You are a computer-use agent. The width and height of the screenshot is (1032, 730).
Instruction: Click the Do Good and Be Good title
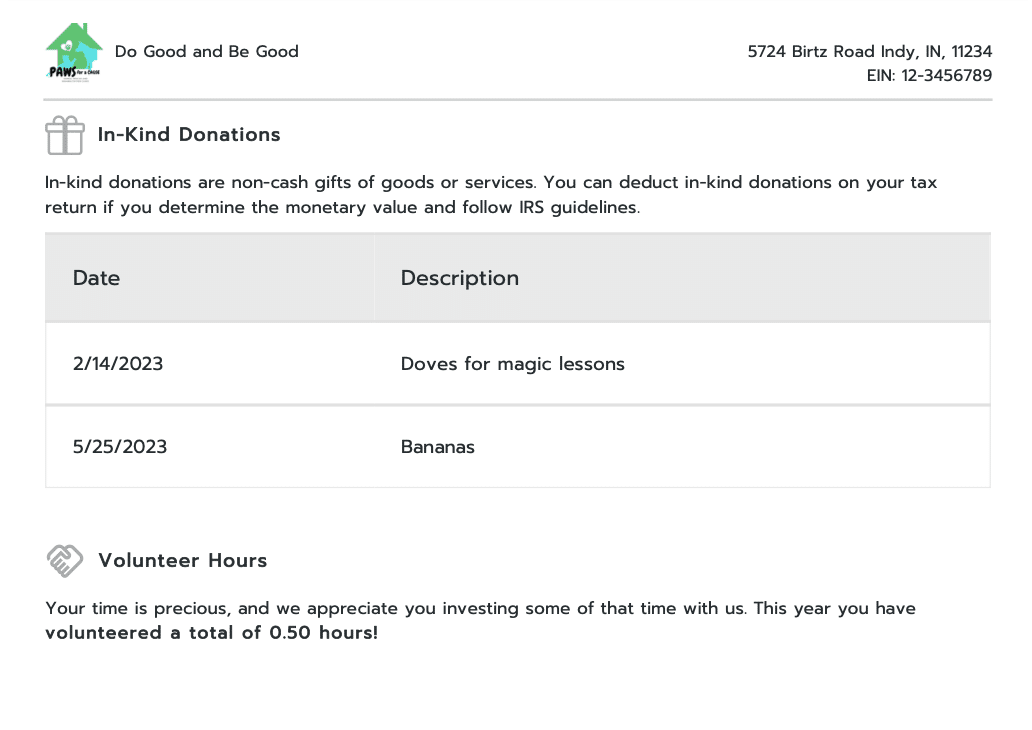(206, 51)
